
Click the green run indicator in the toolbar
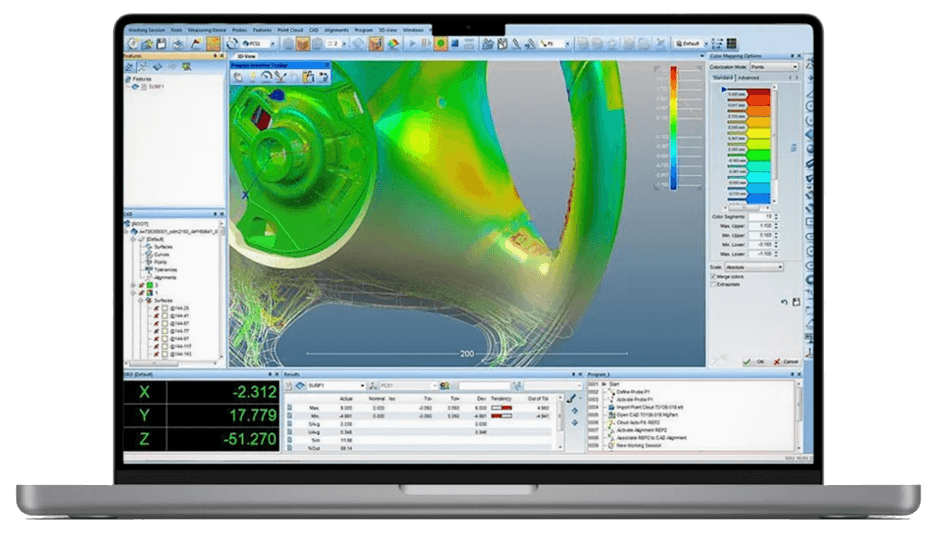tap(439, 44)
